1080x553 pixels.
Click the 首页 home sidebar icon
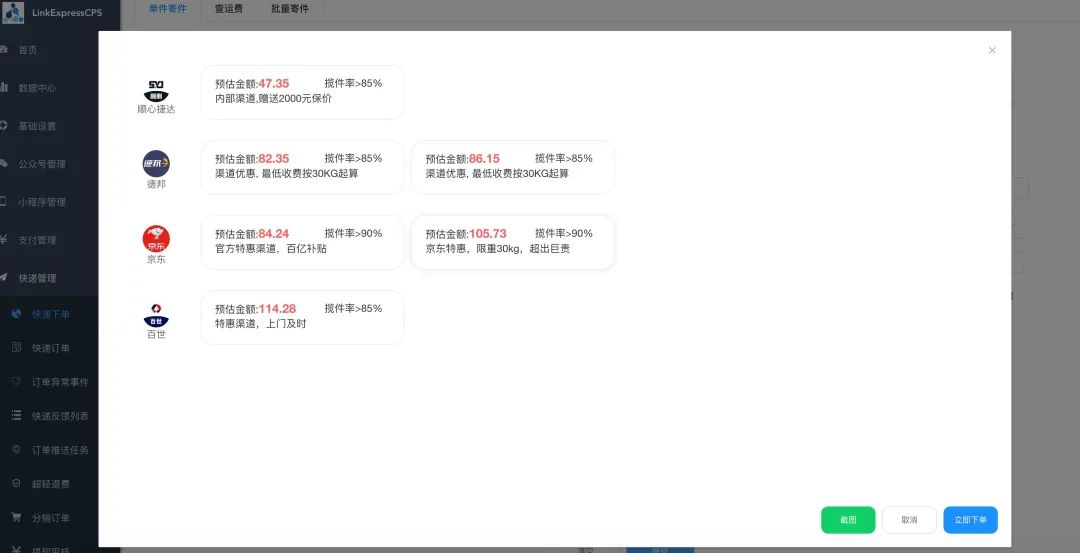pos(3,50)
